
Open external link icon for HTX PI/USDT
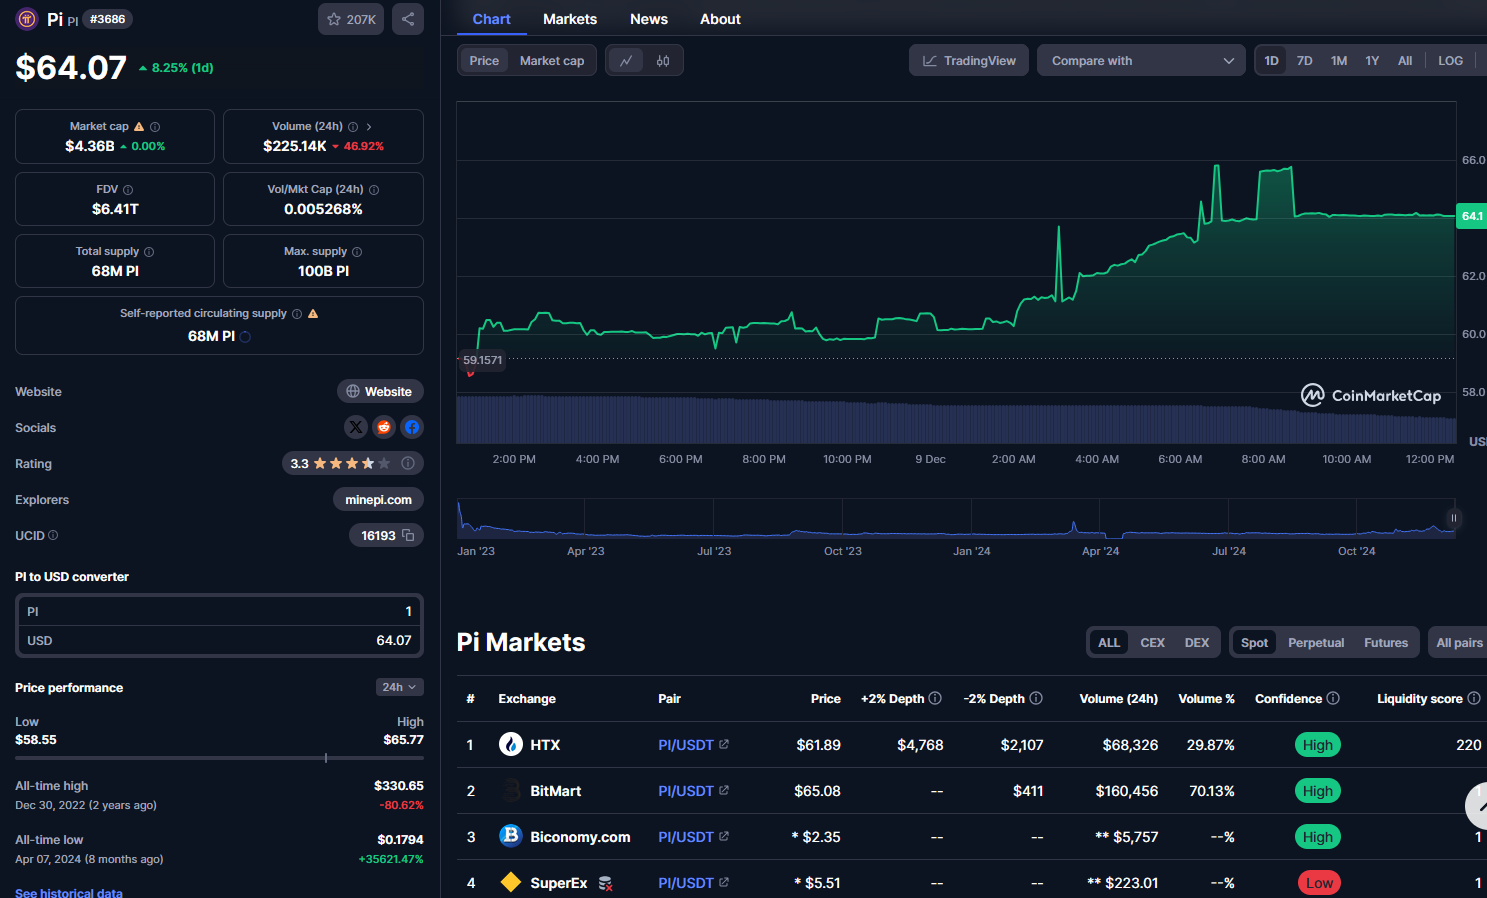(724, 744)
